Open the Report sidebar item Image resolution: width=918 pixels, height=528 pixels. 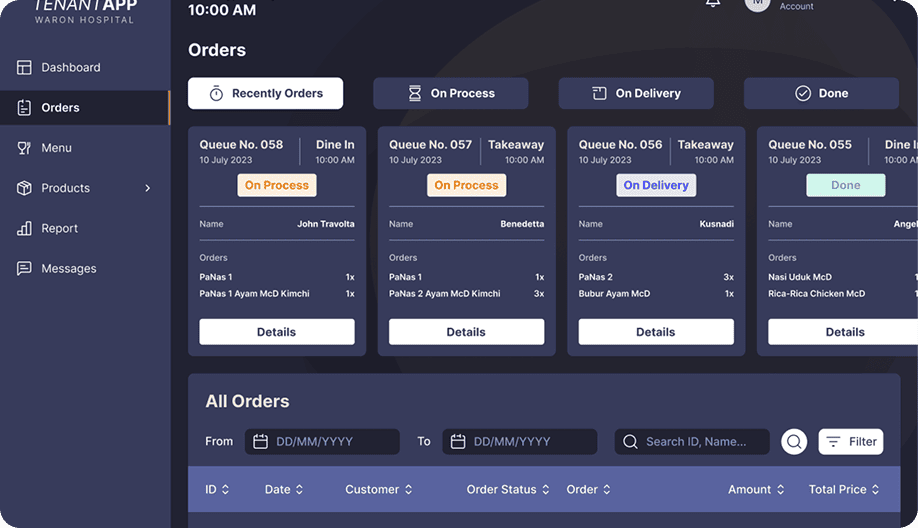59,228
